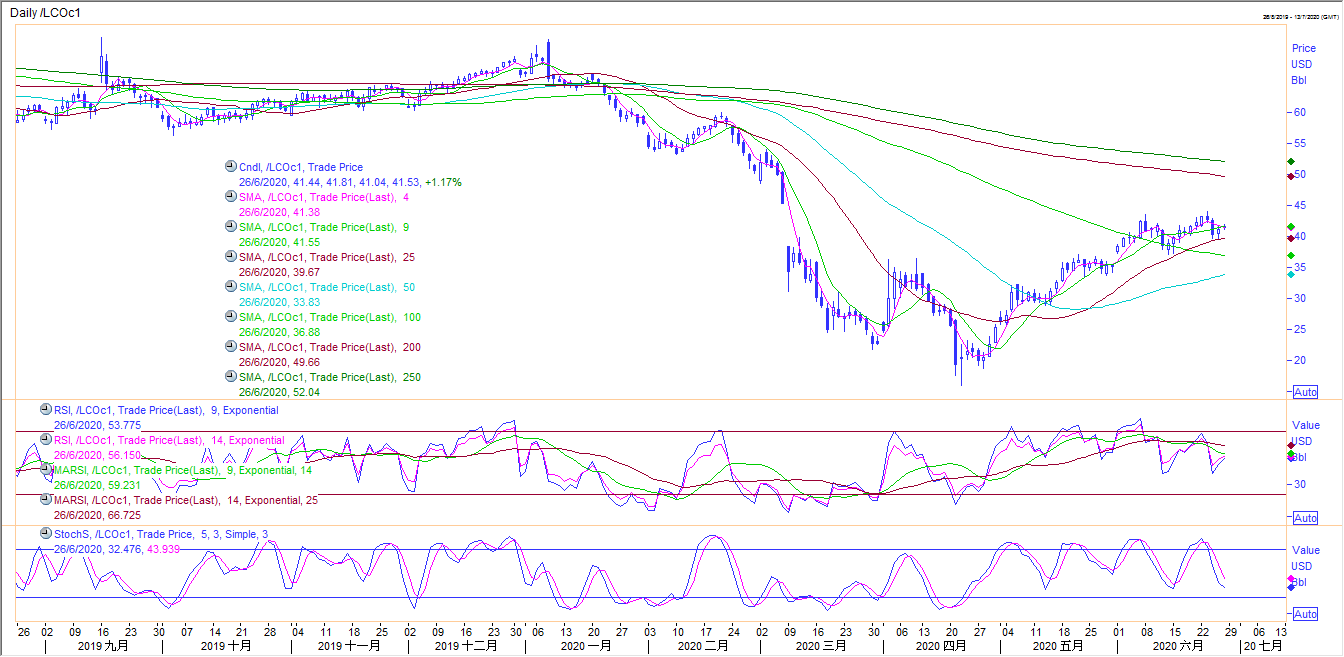Image resolution: width=1344 pixels, height=657 pixels.
Task: Select the SMA 250 value 52.04
Action: click(279, 393)
